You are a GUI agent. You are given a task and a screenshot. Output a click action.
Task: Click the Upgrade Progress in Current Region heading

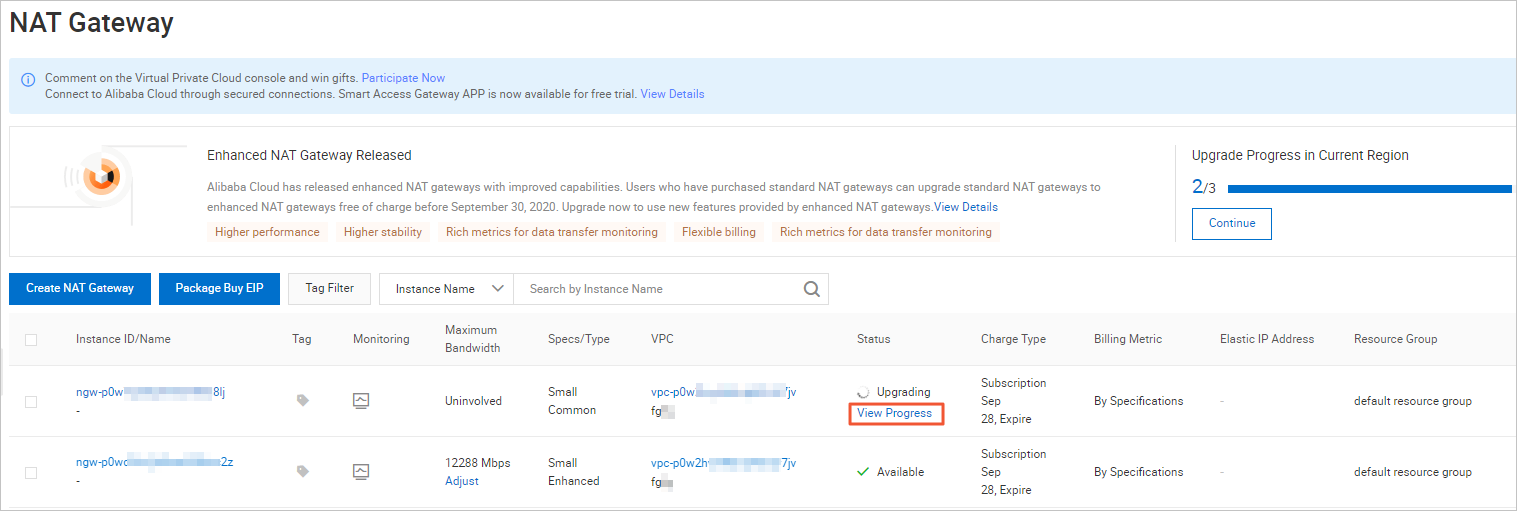tap(1300, 155)
